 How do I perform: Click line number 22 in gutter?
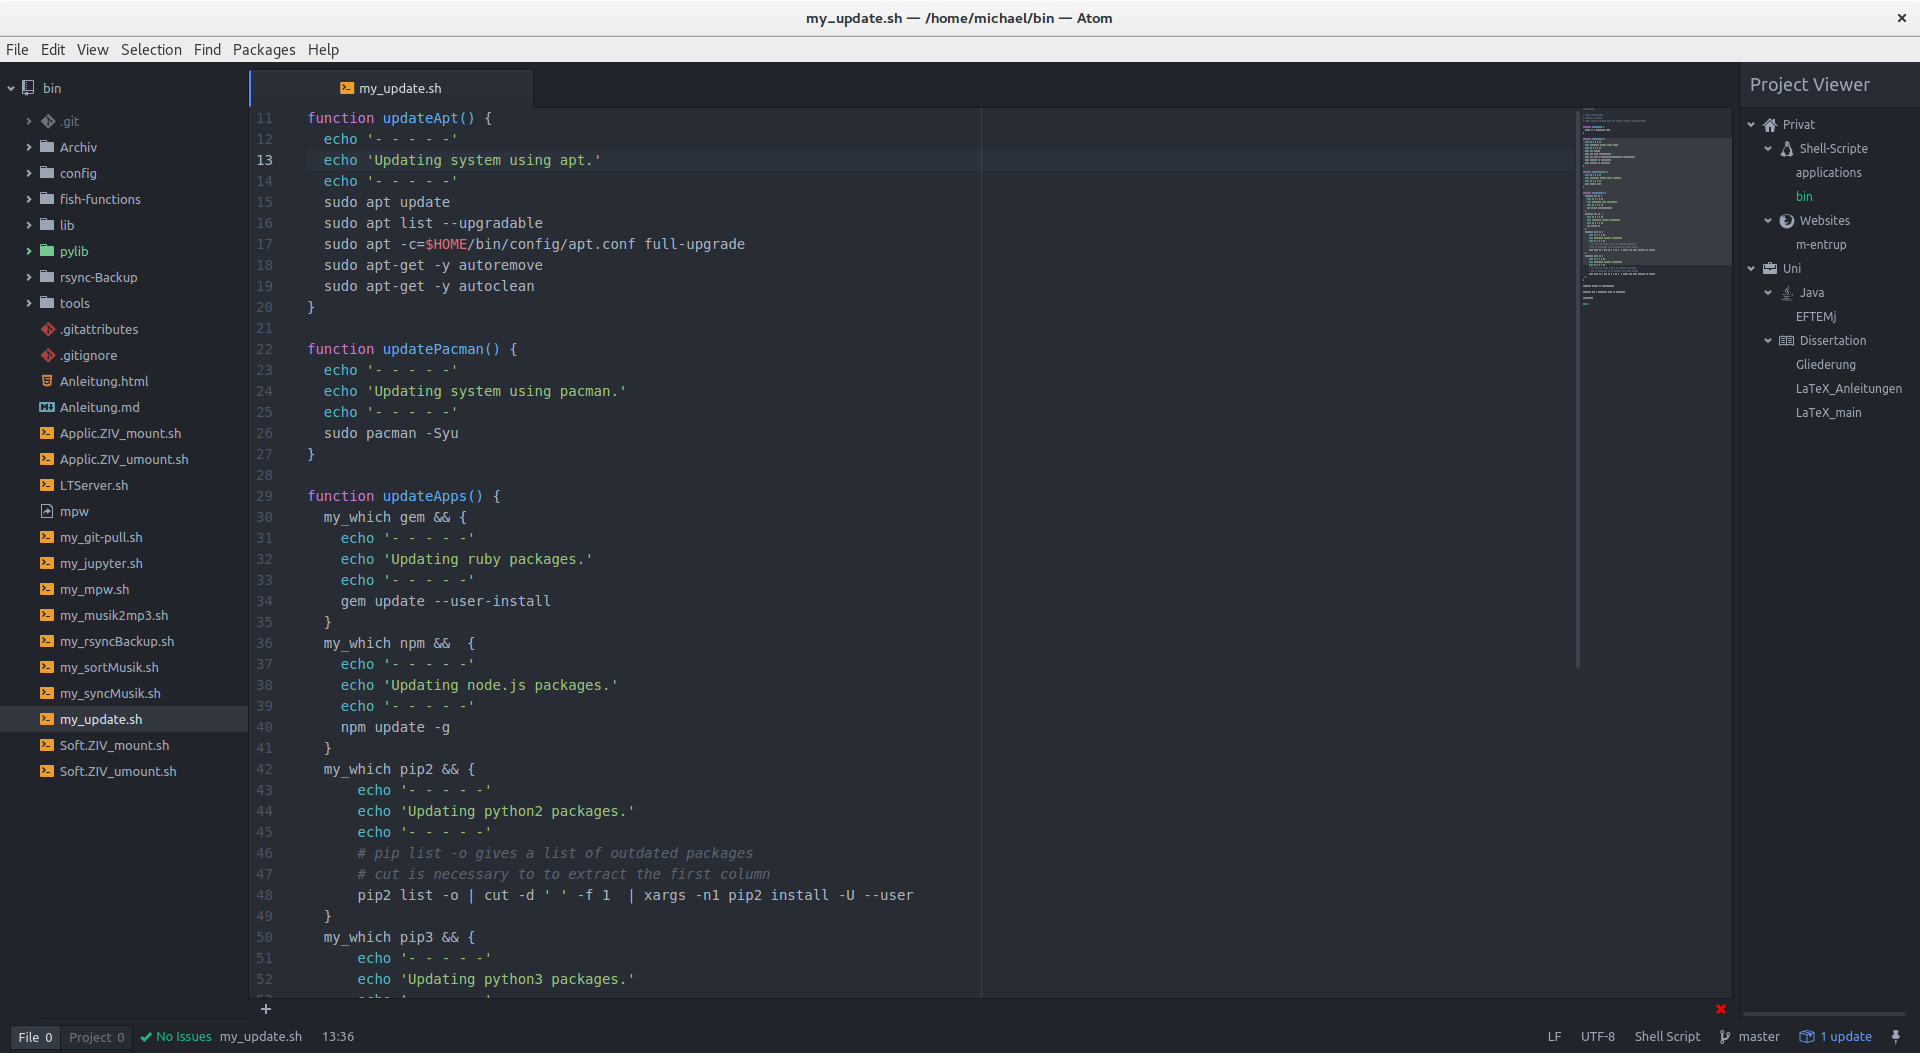pyautogui.click(x=264, y=349)
